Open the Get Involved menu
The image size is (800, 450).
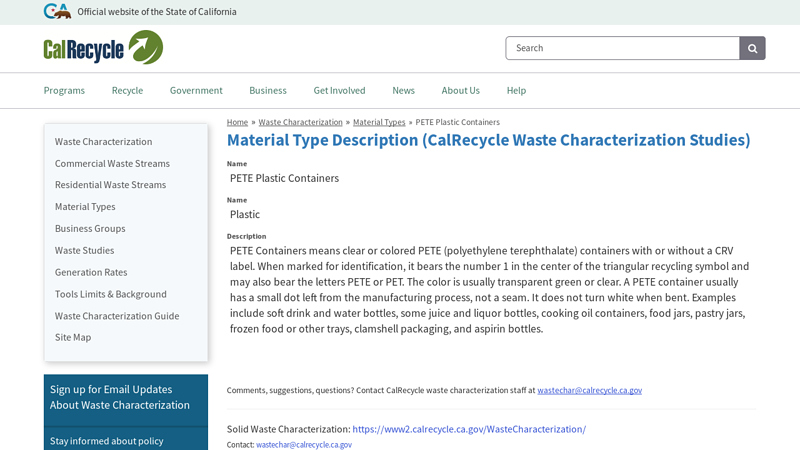tap(339, 90)
